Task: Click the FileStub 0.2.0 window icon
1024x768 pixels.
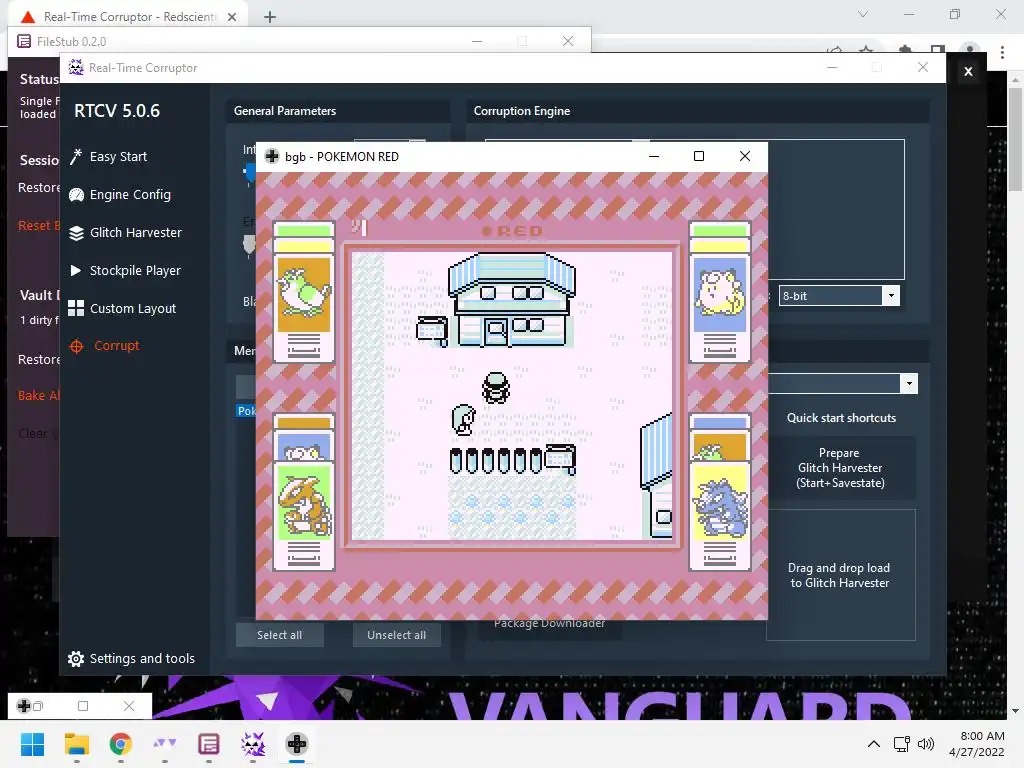Action: tap(24, 41)
